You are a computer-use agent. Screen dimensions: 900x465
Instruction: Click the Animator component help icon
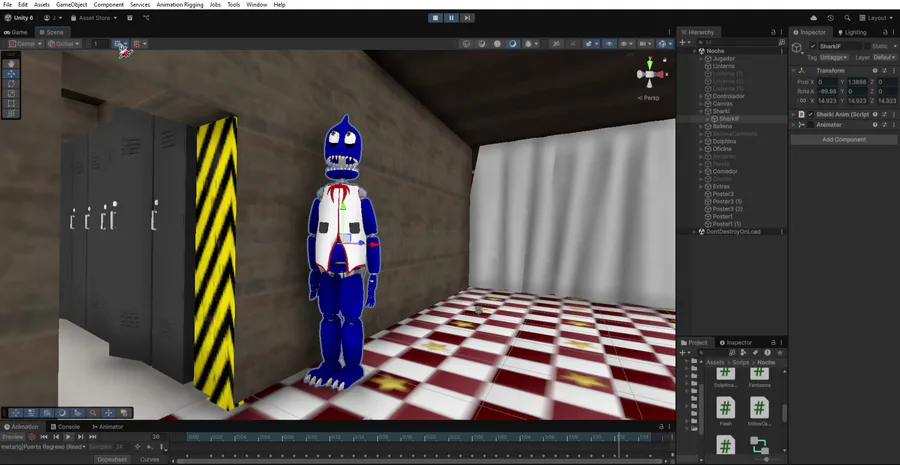tap(875, 125)
